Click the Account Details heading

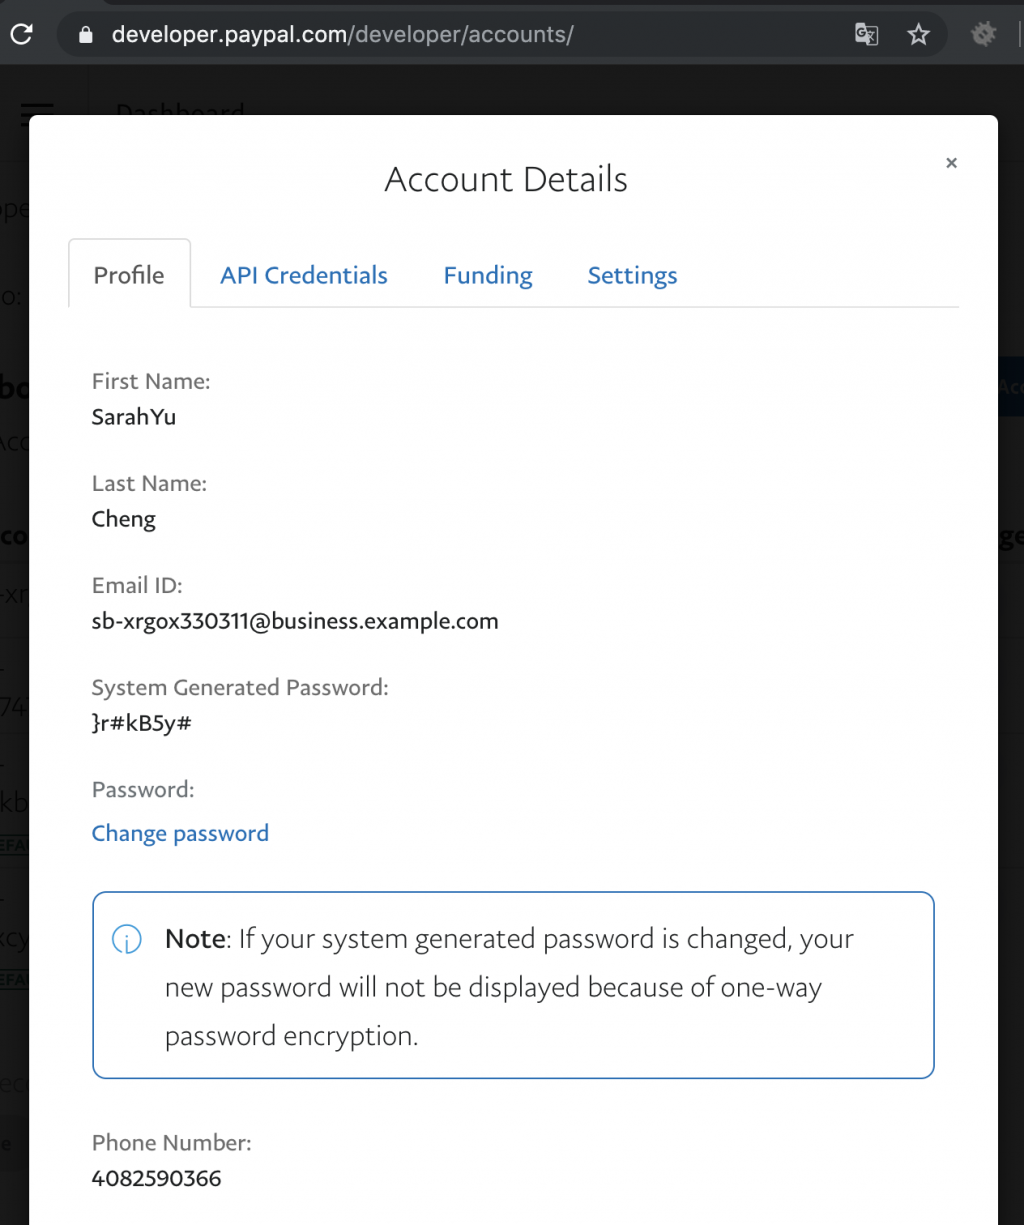506,180
